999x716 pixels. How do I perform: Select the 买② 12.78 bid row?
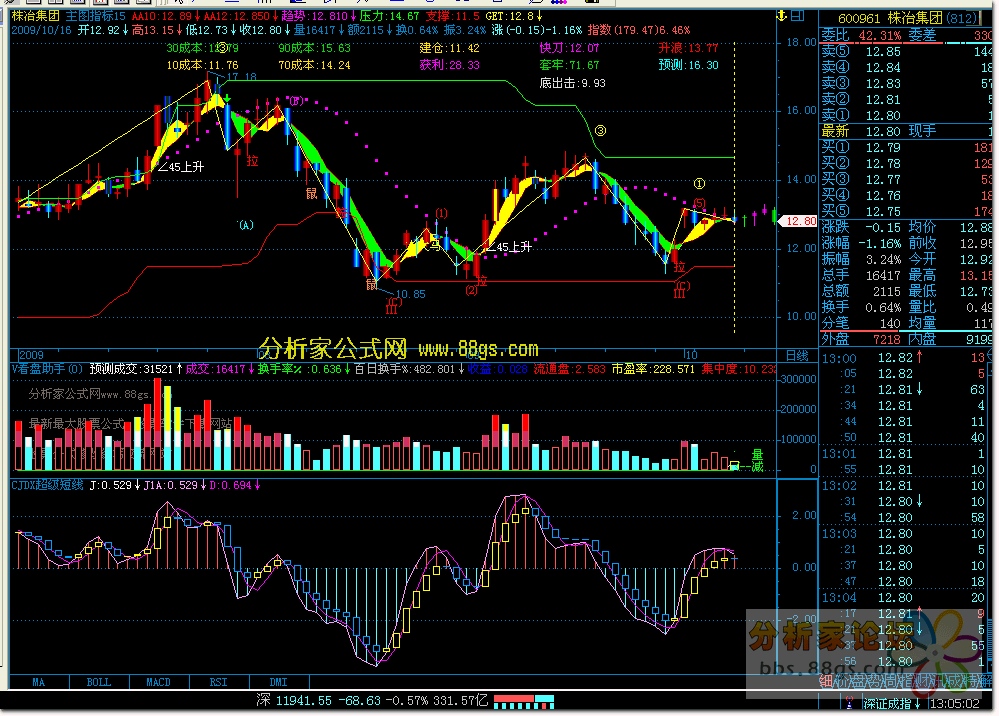(x=907, y=164)
